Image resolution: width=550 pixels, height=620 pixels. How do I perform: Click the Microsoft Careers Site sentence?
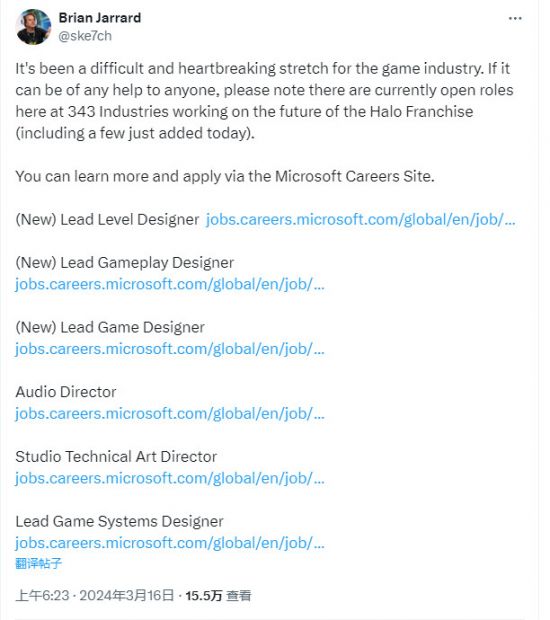click(x=225, y=176)
